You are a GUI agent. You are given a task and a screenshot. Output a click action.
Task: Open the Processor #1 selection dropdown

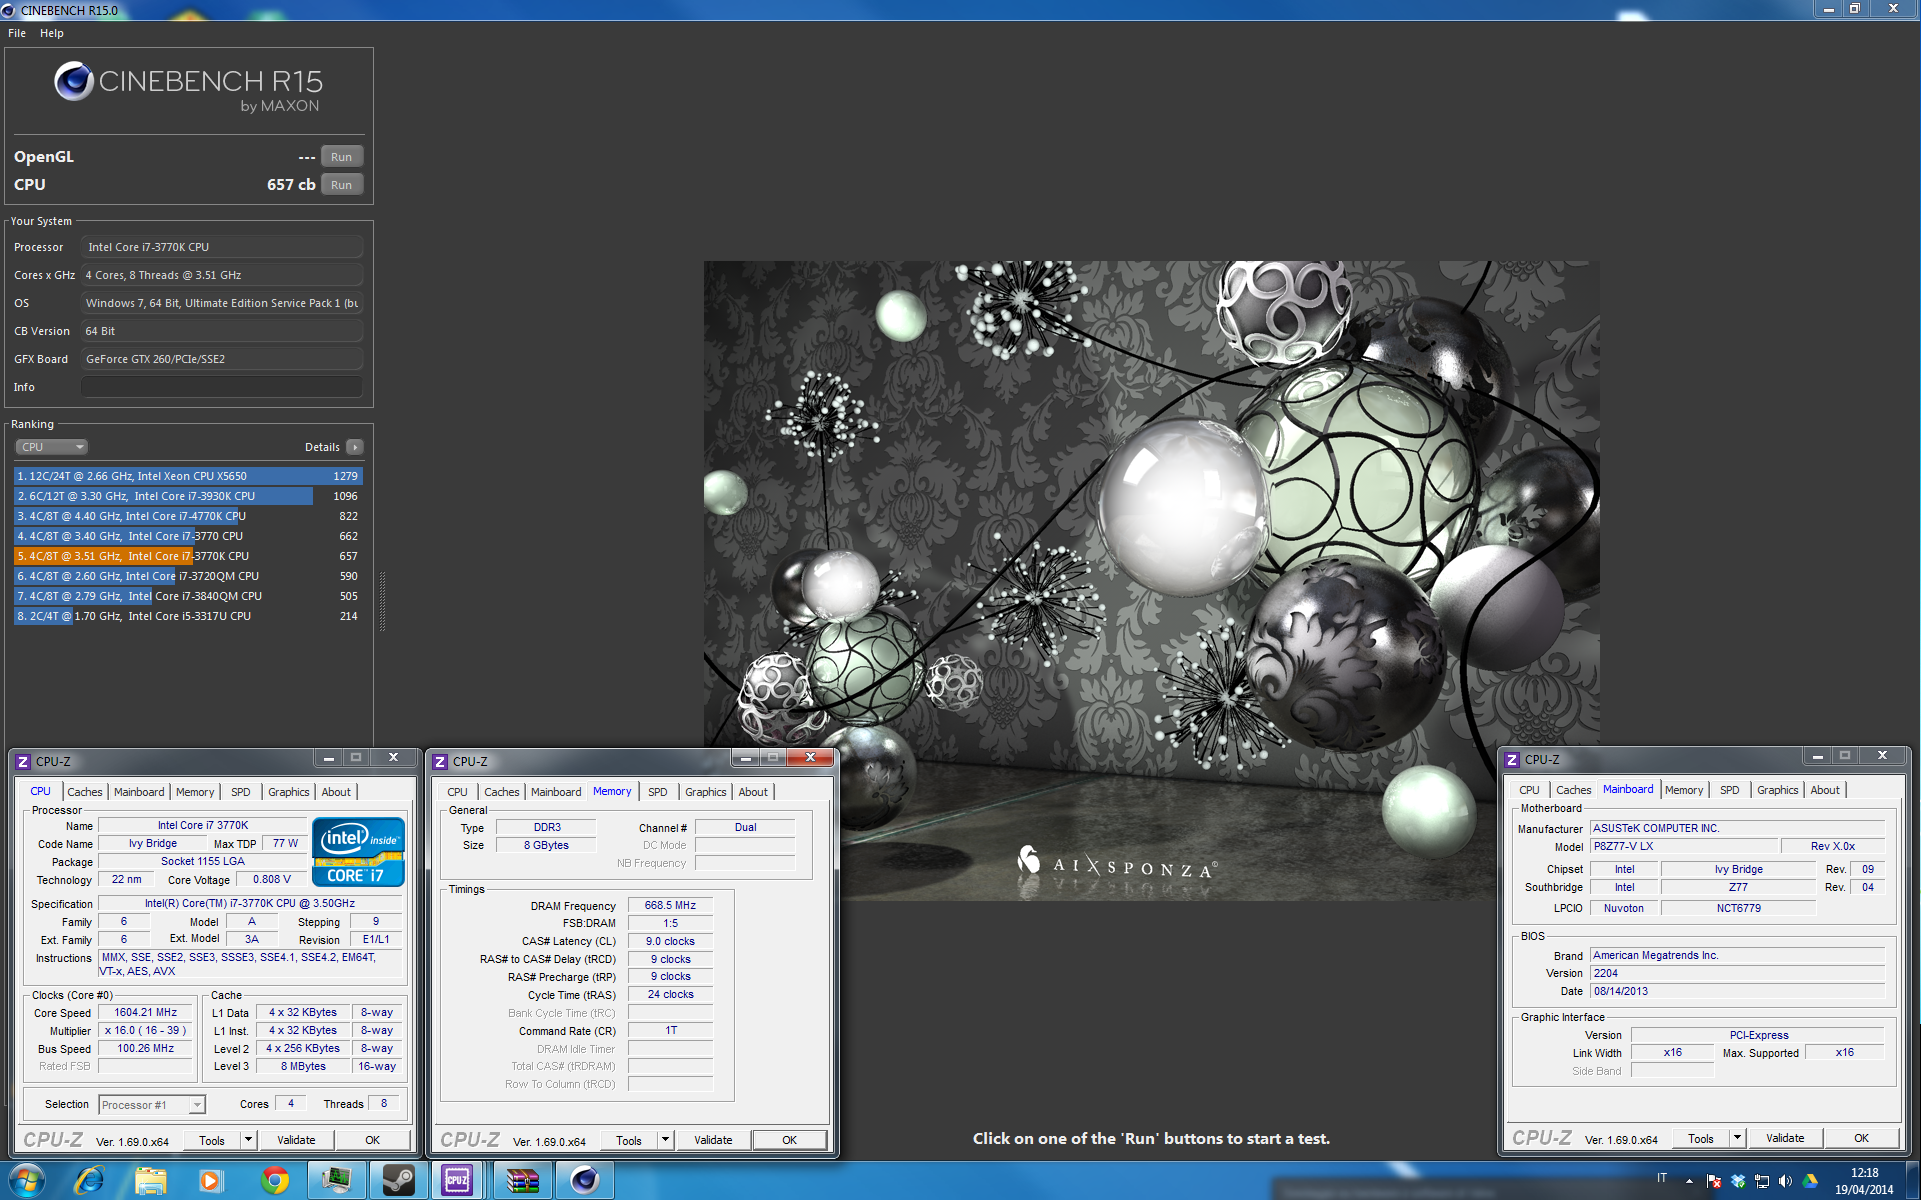(152, 1105)
